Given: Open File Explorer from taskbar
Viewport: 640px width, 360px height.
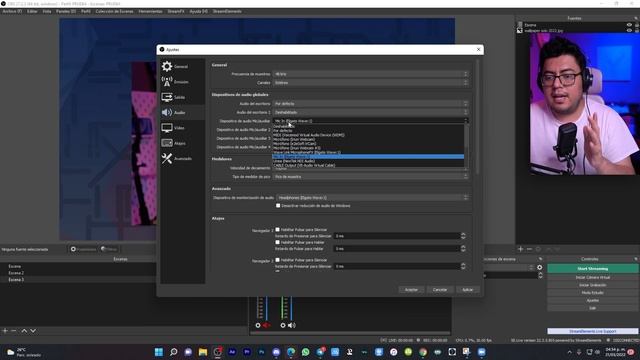Looking at the screenshot, I should click(203, 352).
